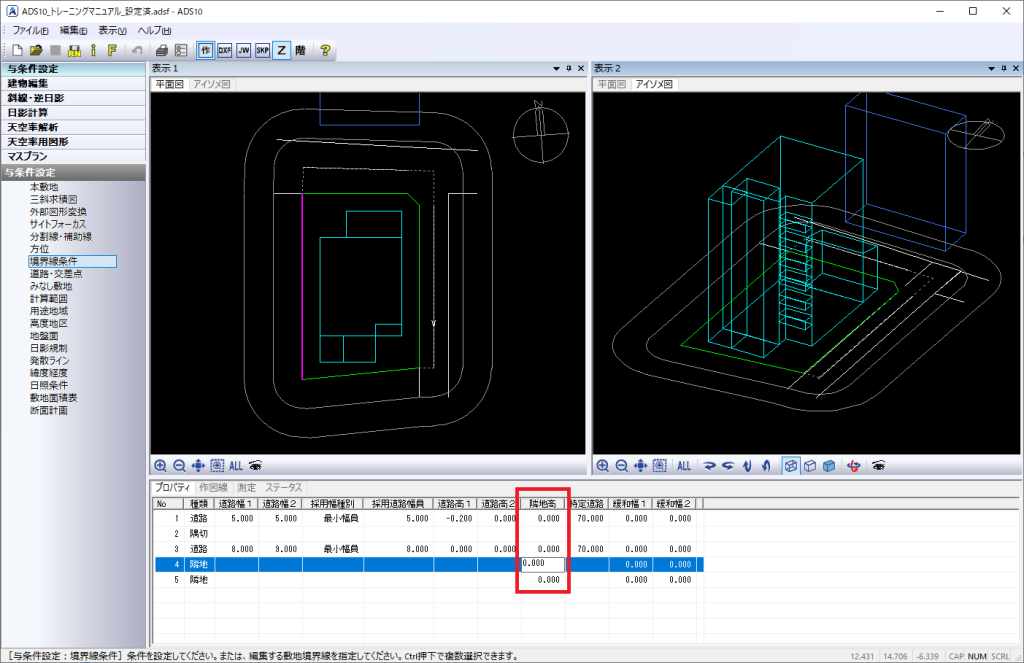Select row 5 隣地 in the table
Image resolution: width=1024 pixels, height=663 pixels.
pyautogui.click(x=428, y=580)
